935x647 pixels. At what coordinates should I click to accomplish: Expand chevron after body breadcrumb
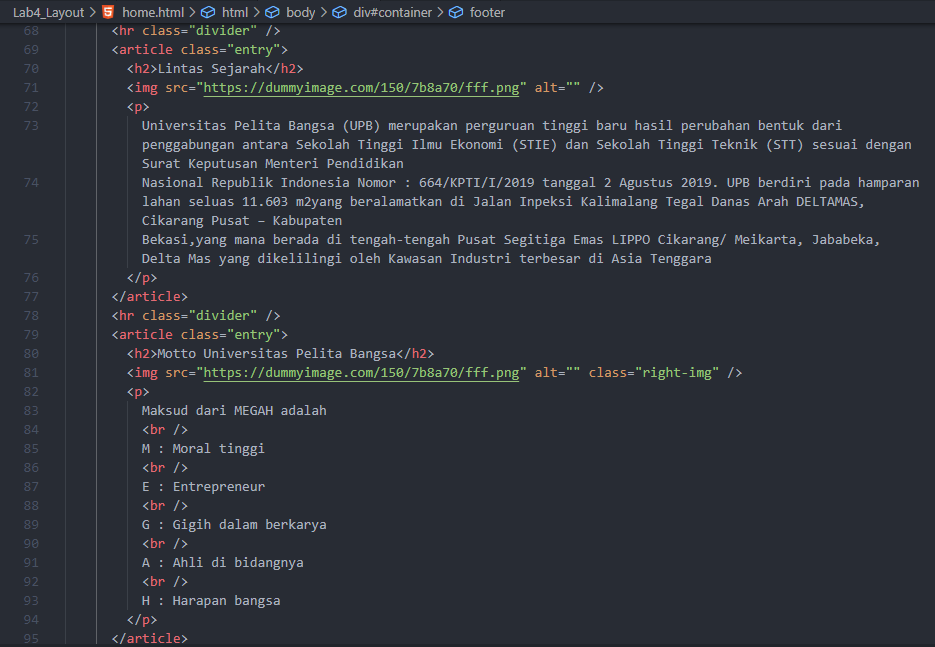(324, 12)
